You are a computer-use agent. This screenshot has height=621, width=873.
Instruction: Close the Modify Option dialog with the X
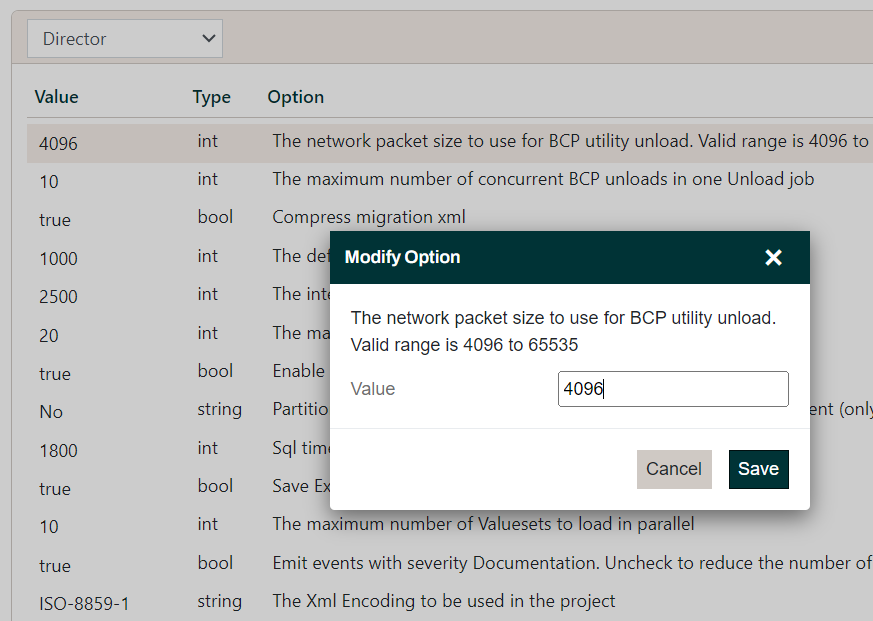click(x=773, y=257)
